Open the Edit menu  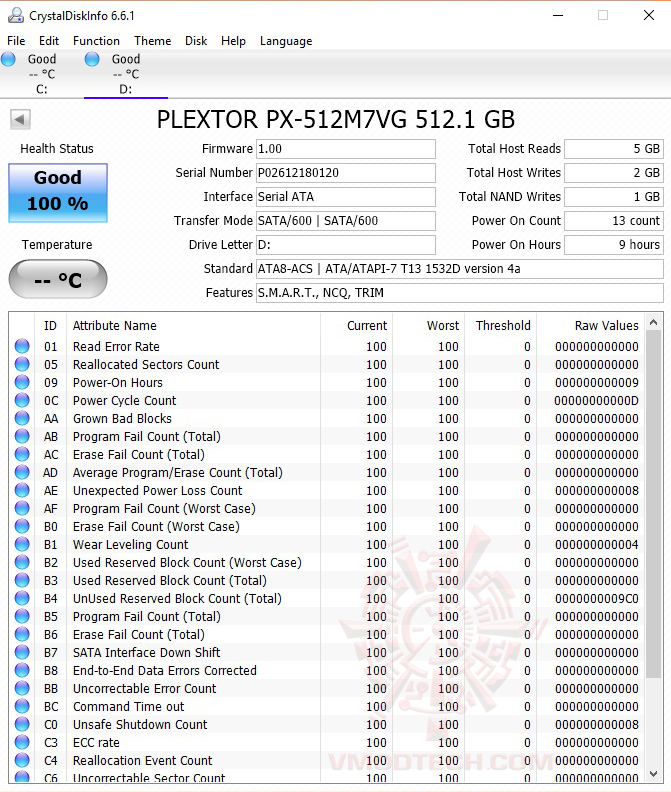click(49, 41)
